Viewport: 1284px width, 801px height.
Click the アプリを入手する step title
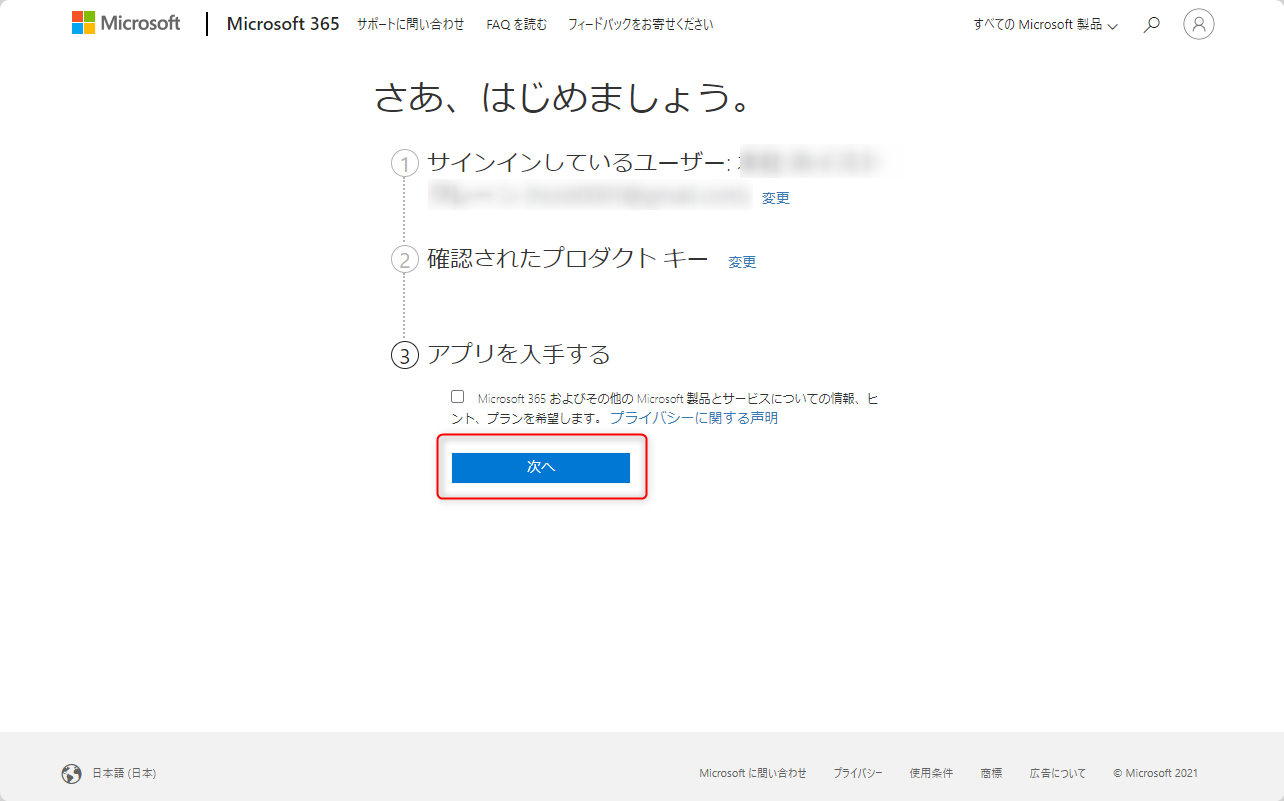pyautogui.click(x=519, y=354)
